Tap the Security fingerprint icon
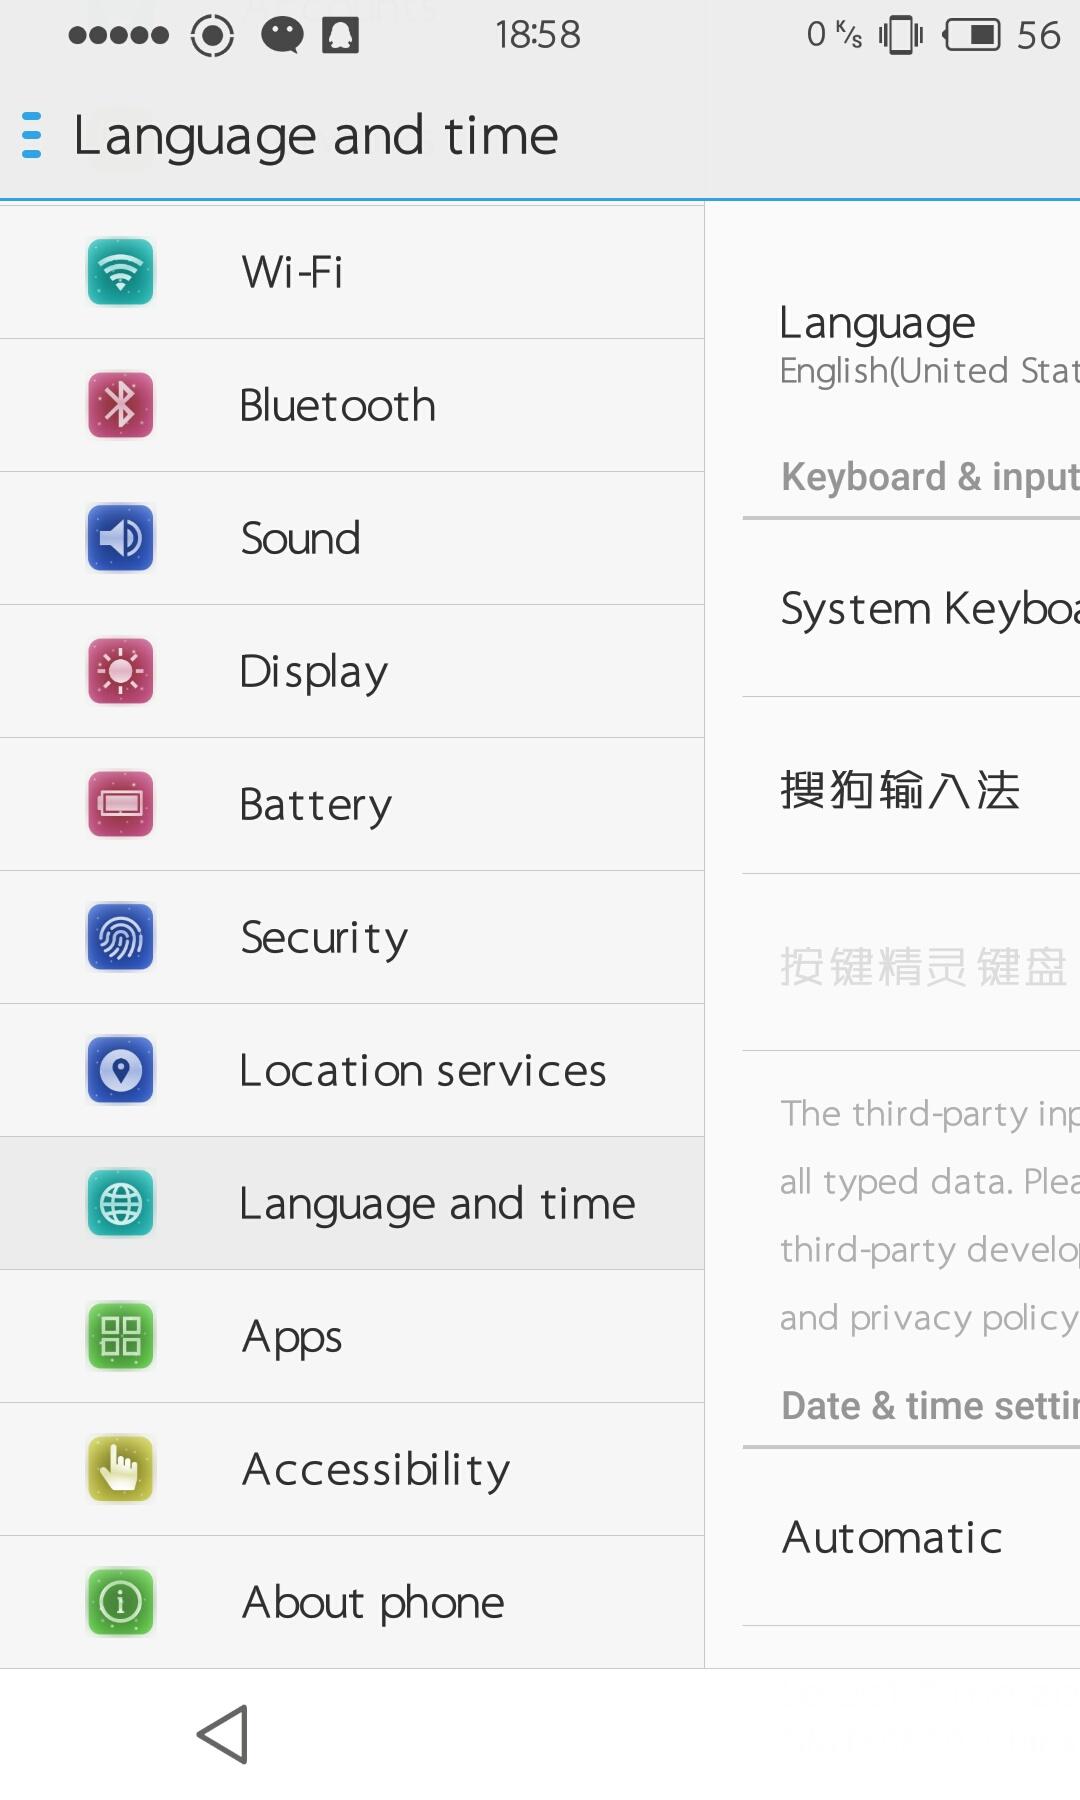 [x=120, y=937]
